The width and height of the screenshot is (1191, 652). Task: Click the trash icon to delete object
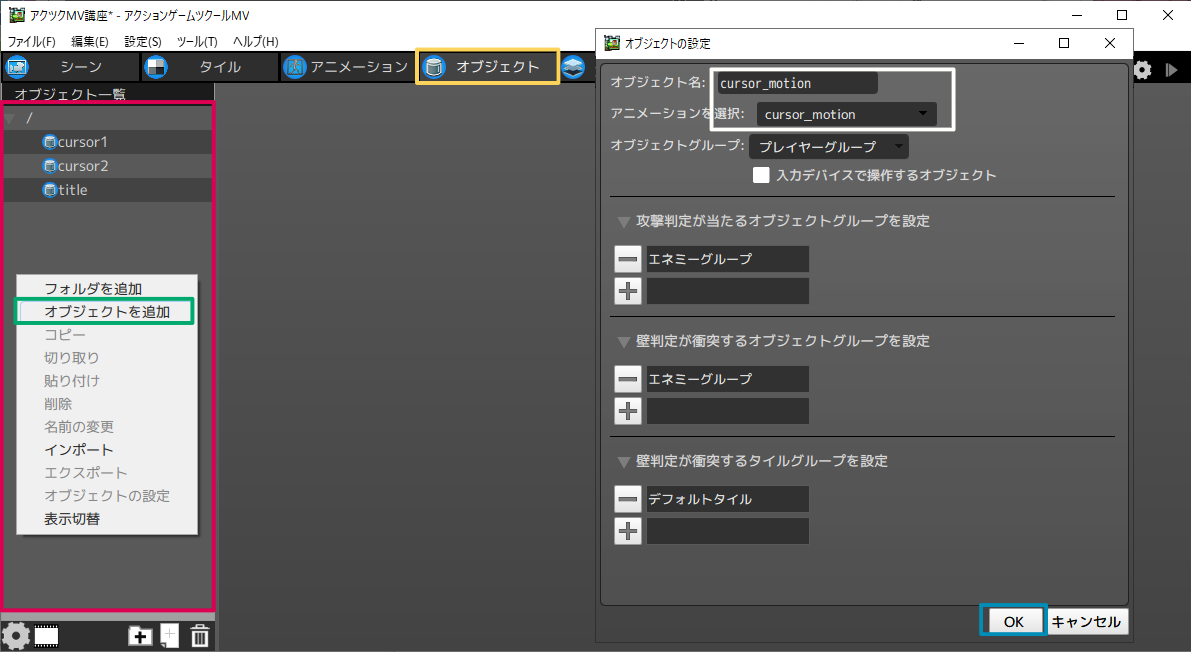[x=200, y=635]
